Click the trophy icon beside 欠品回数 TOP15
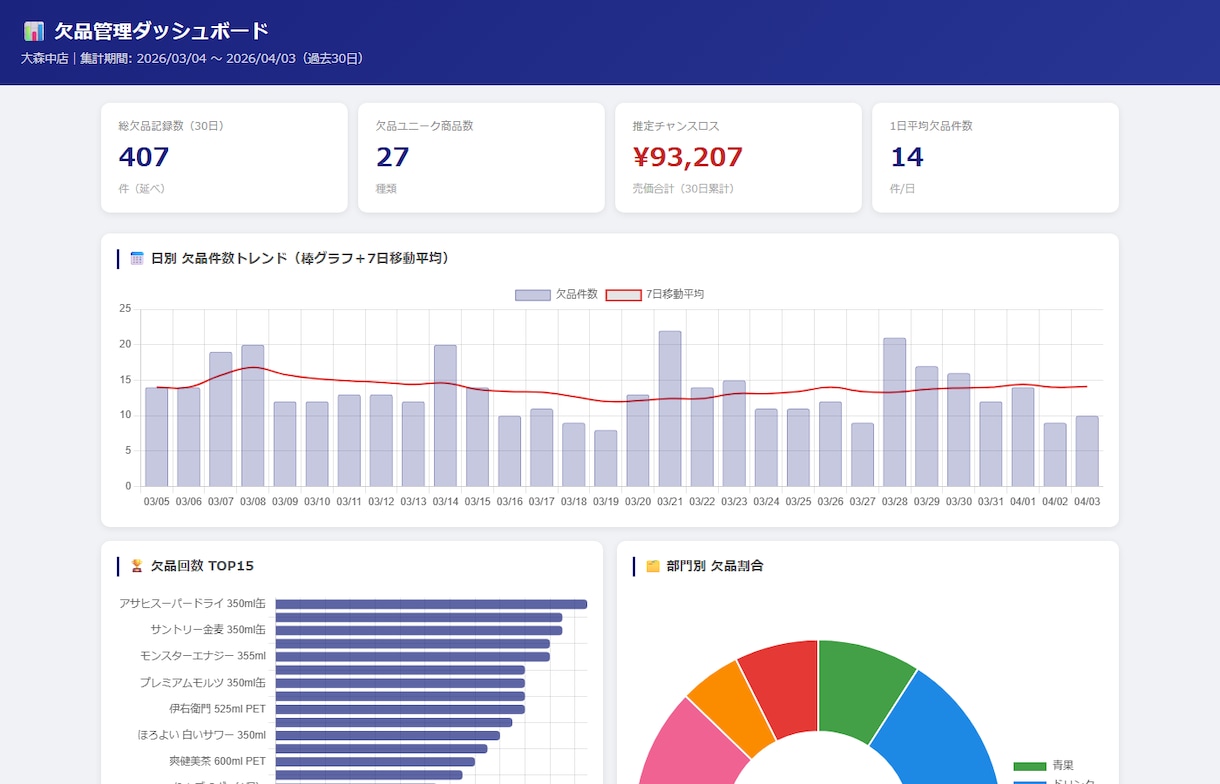1220x784 pixels. click(137, 566)
